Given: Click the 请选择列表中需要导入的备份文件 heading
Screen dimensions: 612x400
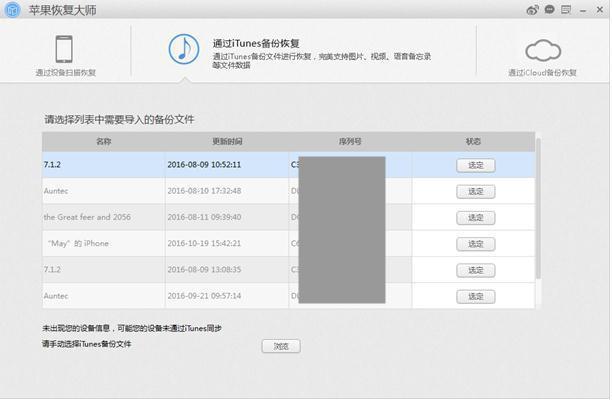Looking at the screenshot, I should (x=119, y=119).
